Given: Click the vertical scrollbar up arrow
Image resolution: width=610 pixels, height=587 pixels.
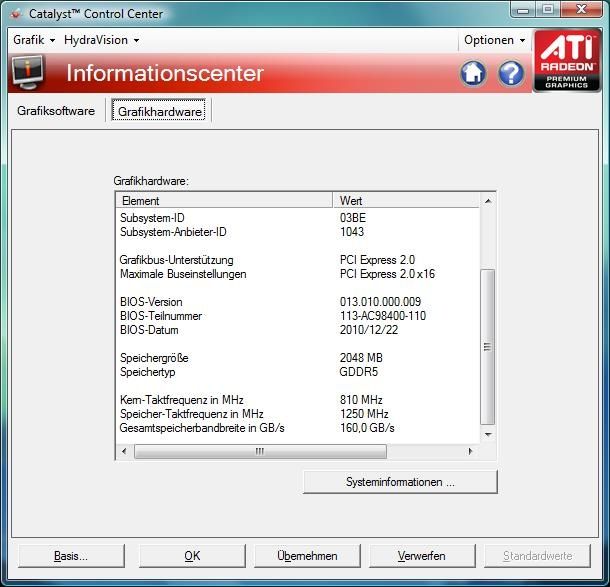Looking at the screenshot, I should point(488,201).
